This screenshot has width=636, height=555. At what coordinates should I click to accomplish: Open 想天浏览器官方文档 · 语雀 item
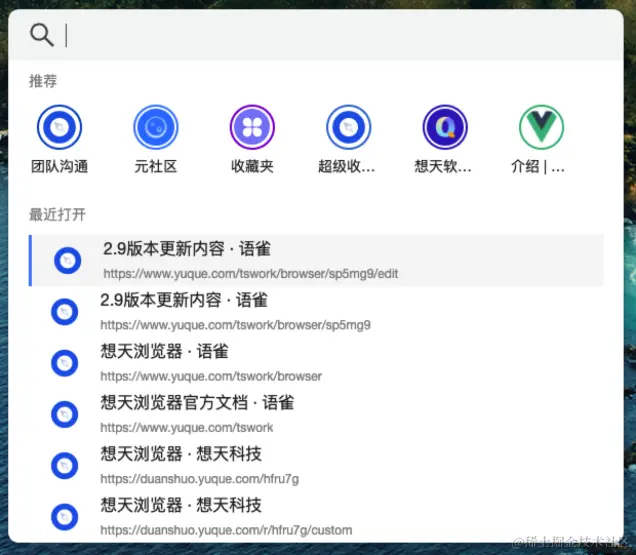[197, 402]
